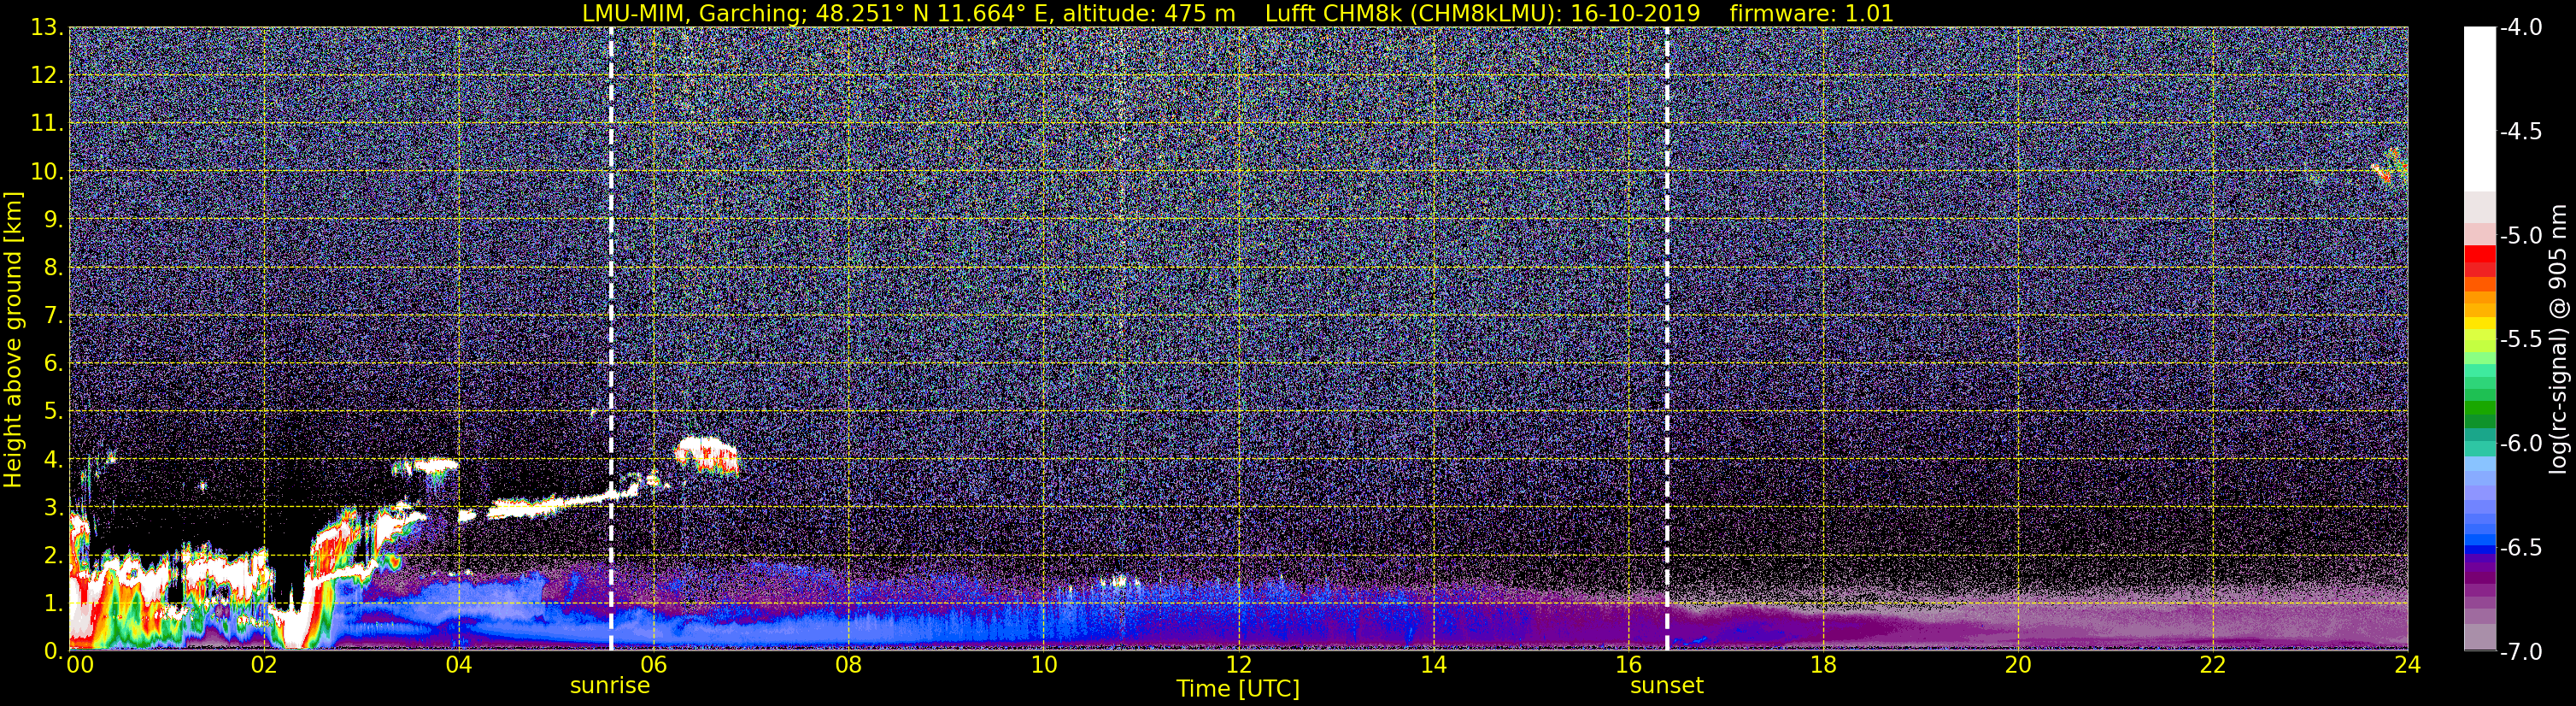Click the 'Height above ground [km]' axis label

tap(13, 339)
